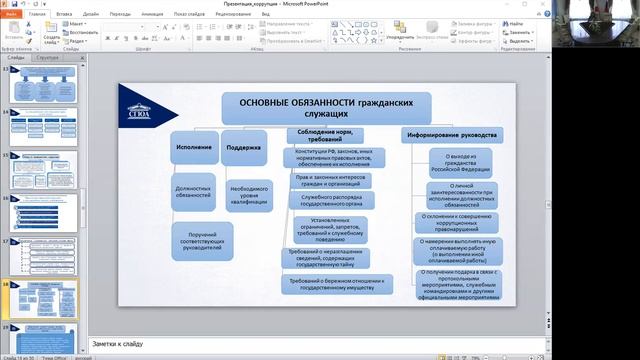Open Эффекты фигур shape effects

[473, 41]
